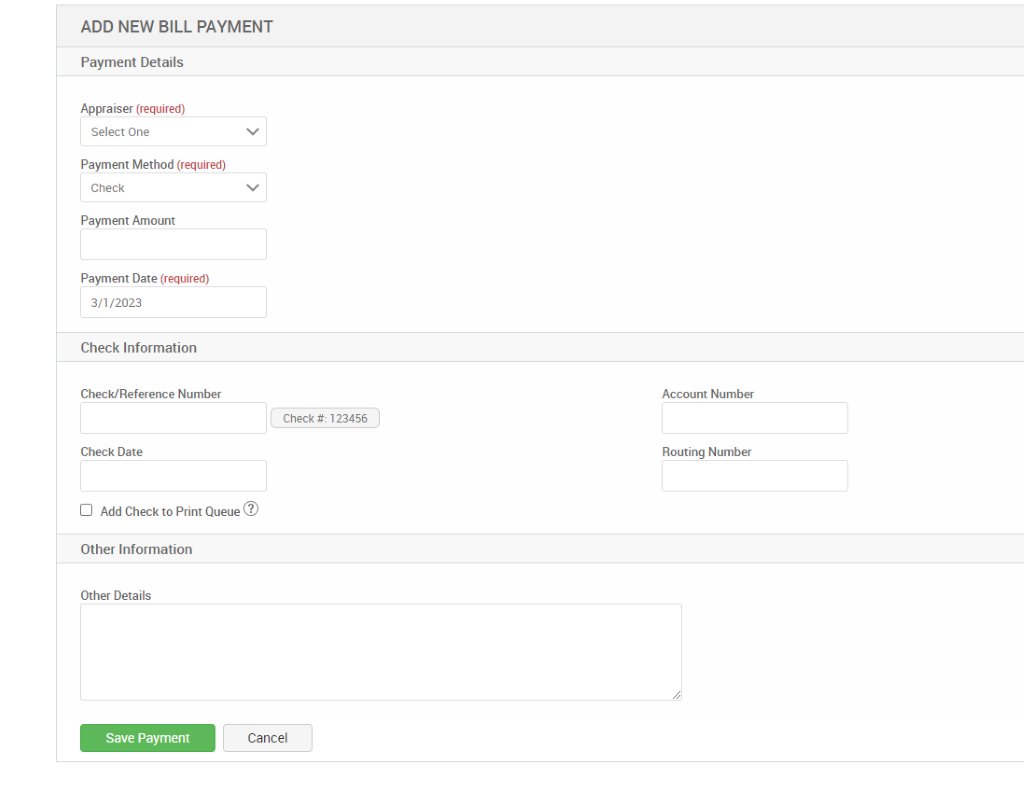The width and height of the screenshot is (1024, 795).
Task: Click the Payment Amount field
Action: click(x=173, y=244)
